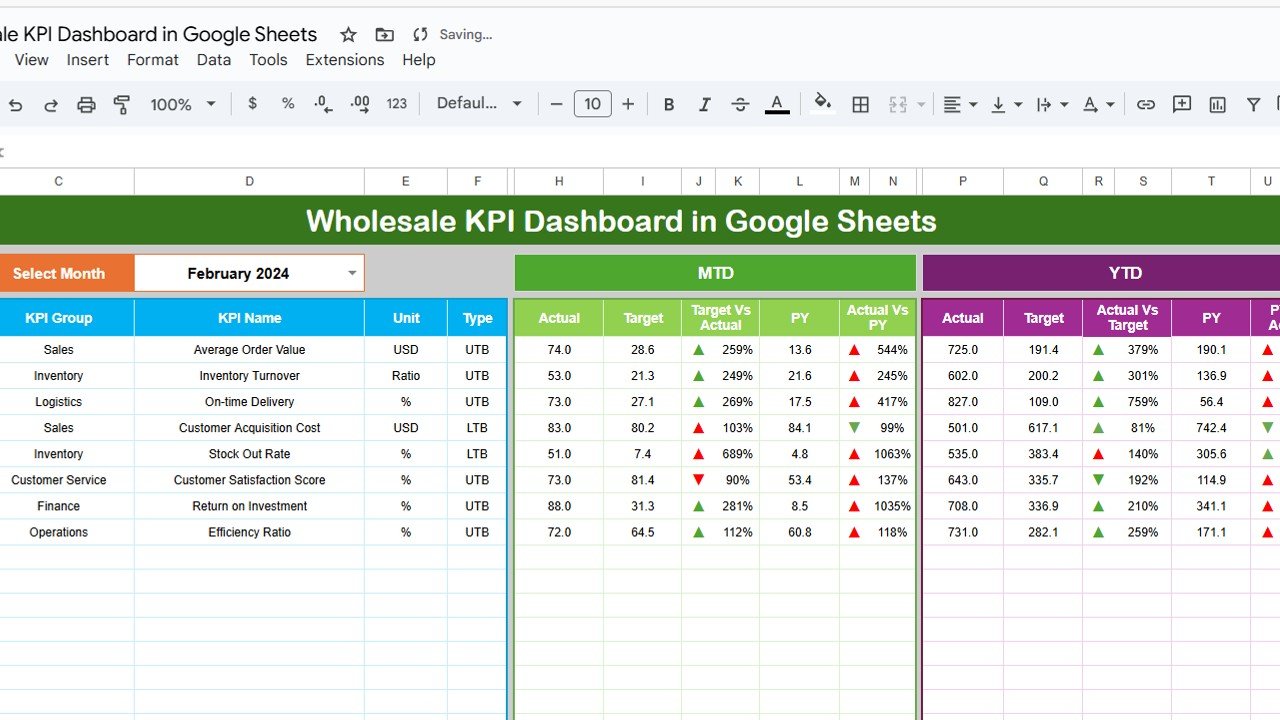This screenshot has height=720, width=1280.
Task: Expand merge cells dropdown arrow
Action: tap(921, 104)
